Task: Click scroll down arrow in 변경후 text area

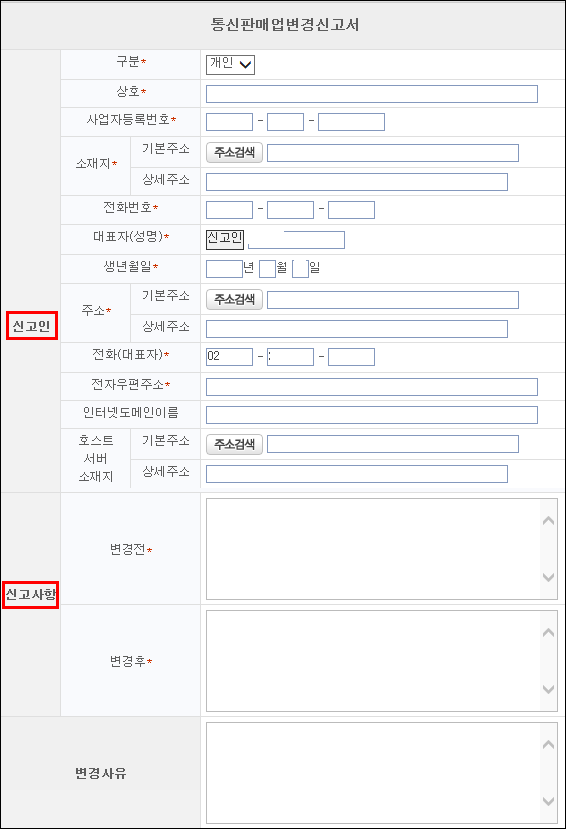Action: pos(549,689)
